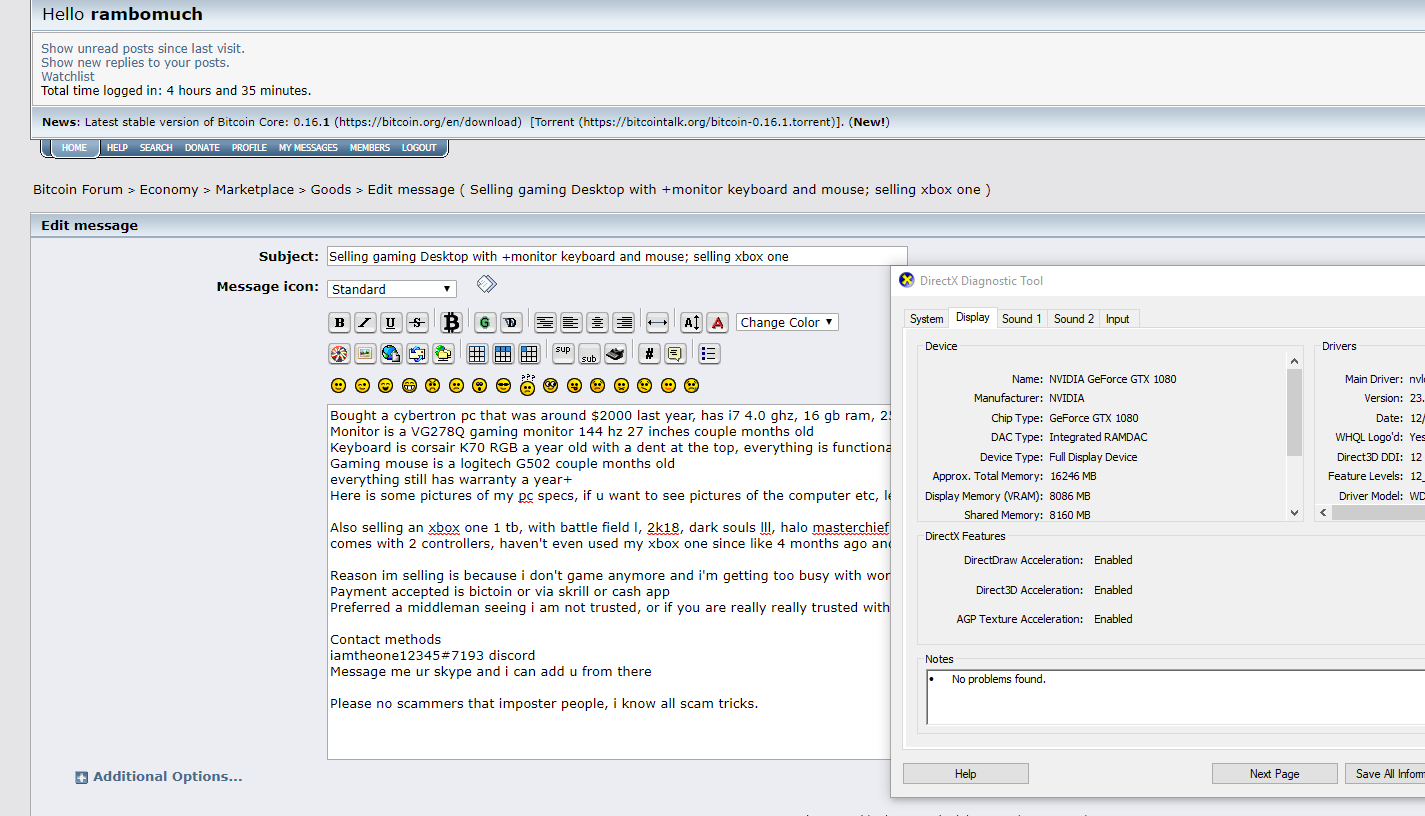Apply the Shadow text effect

pyautogui.click(x=511, y=322)
